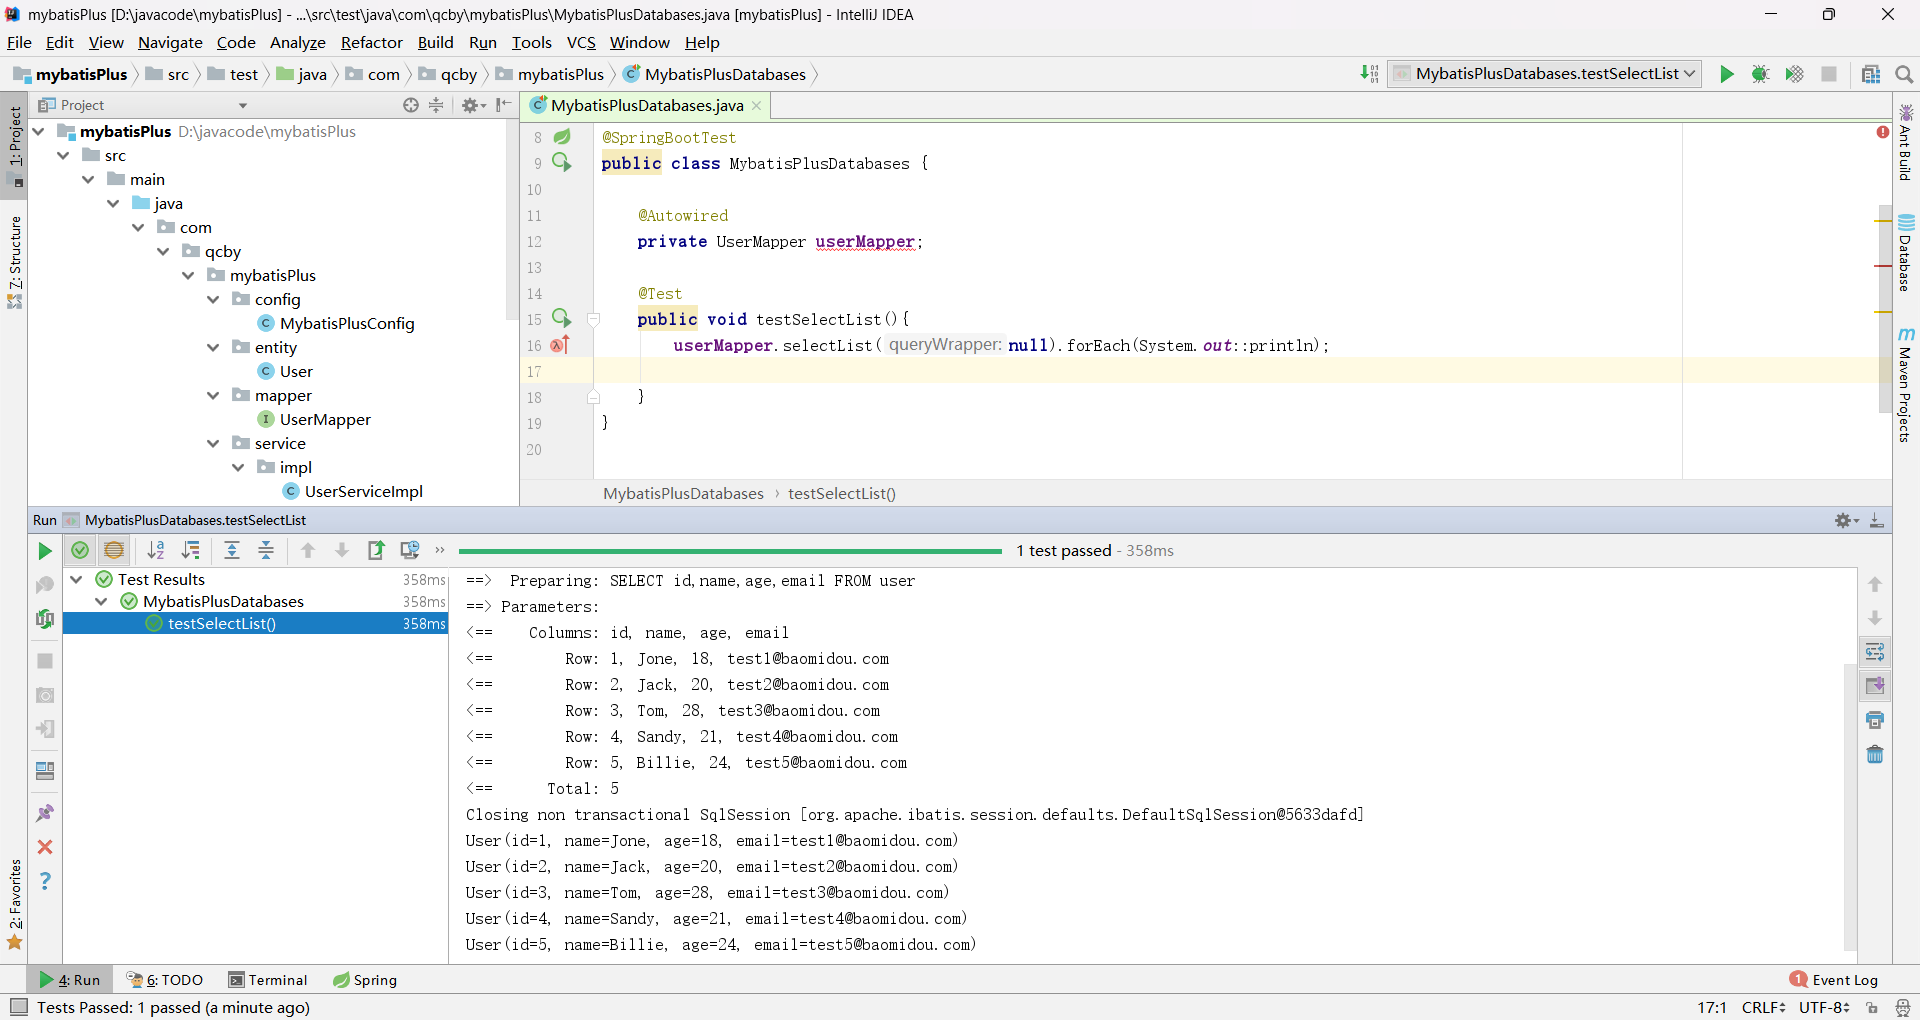This screenshot has width=1920, height=1020.
Task: Click the test progress bar
Action: [730, 551]
